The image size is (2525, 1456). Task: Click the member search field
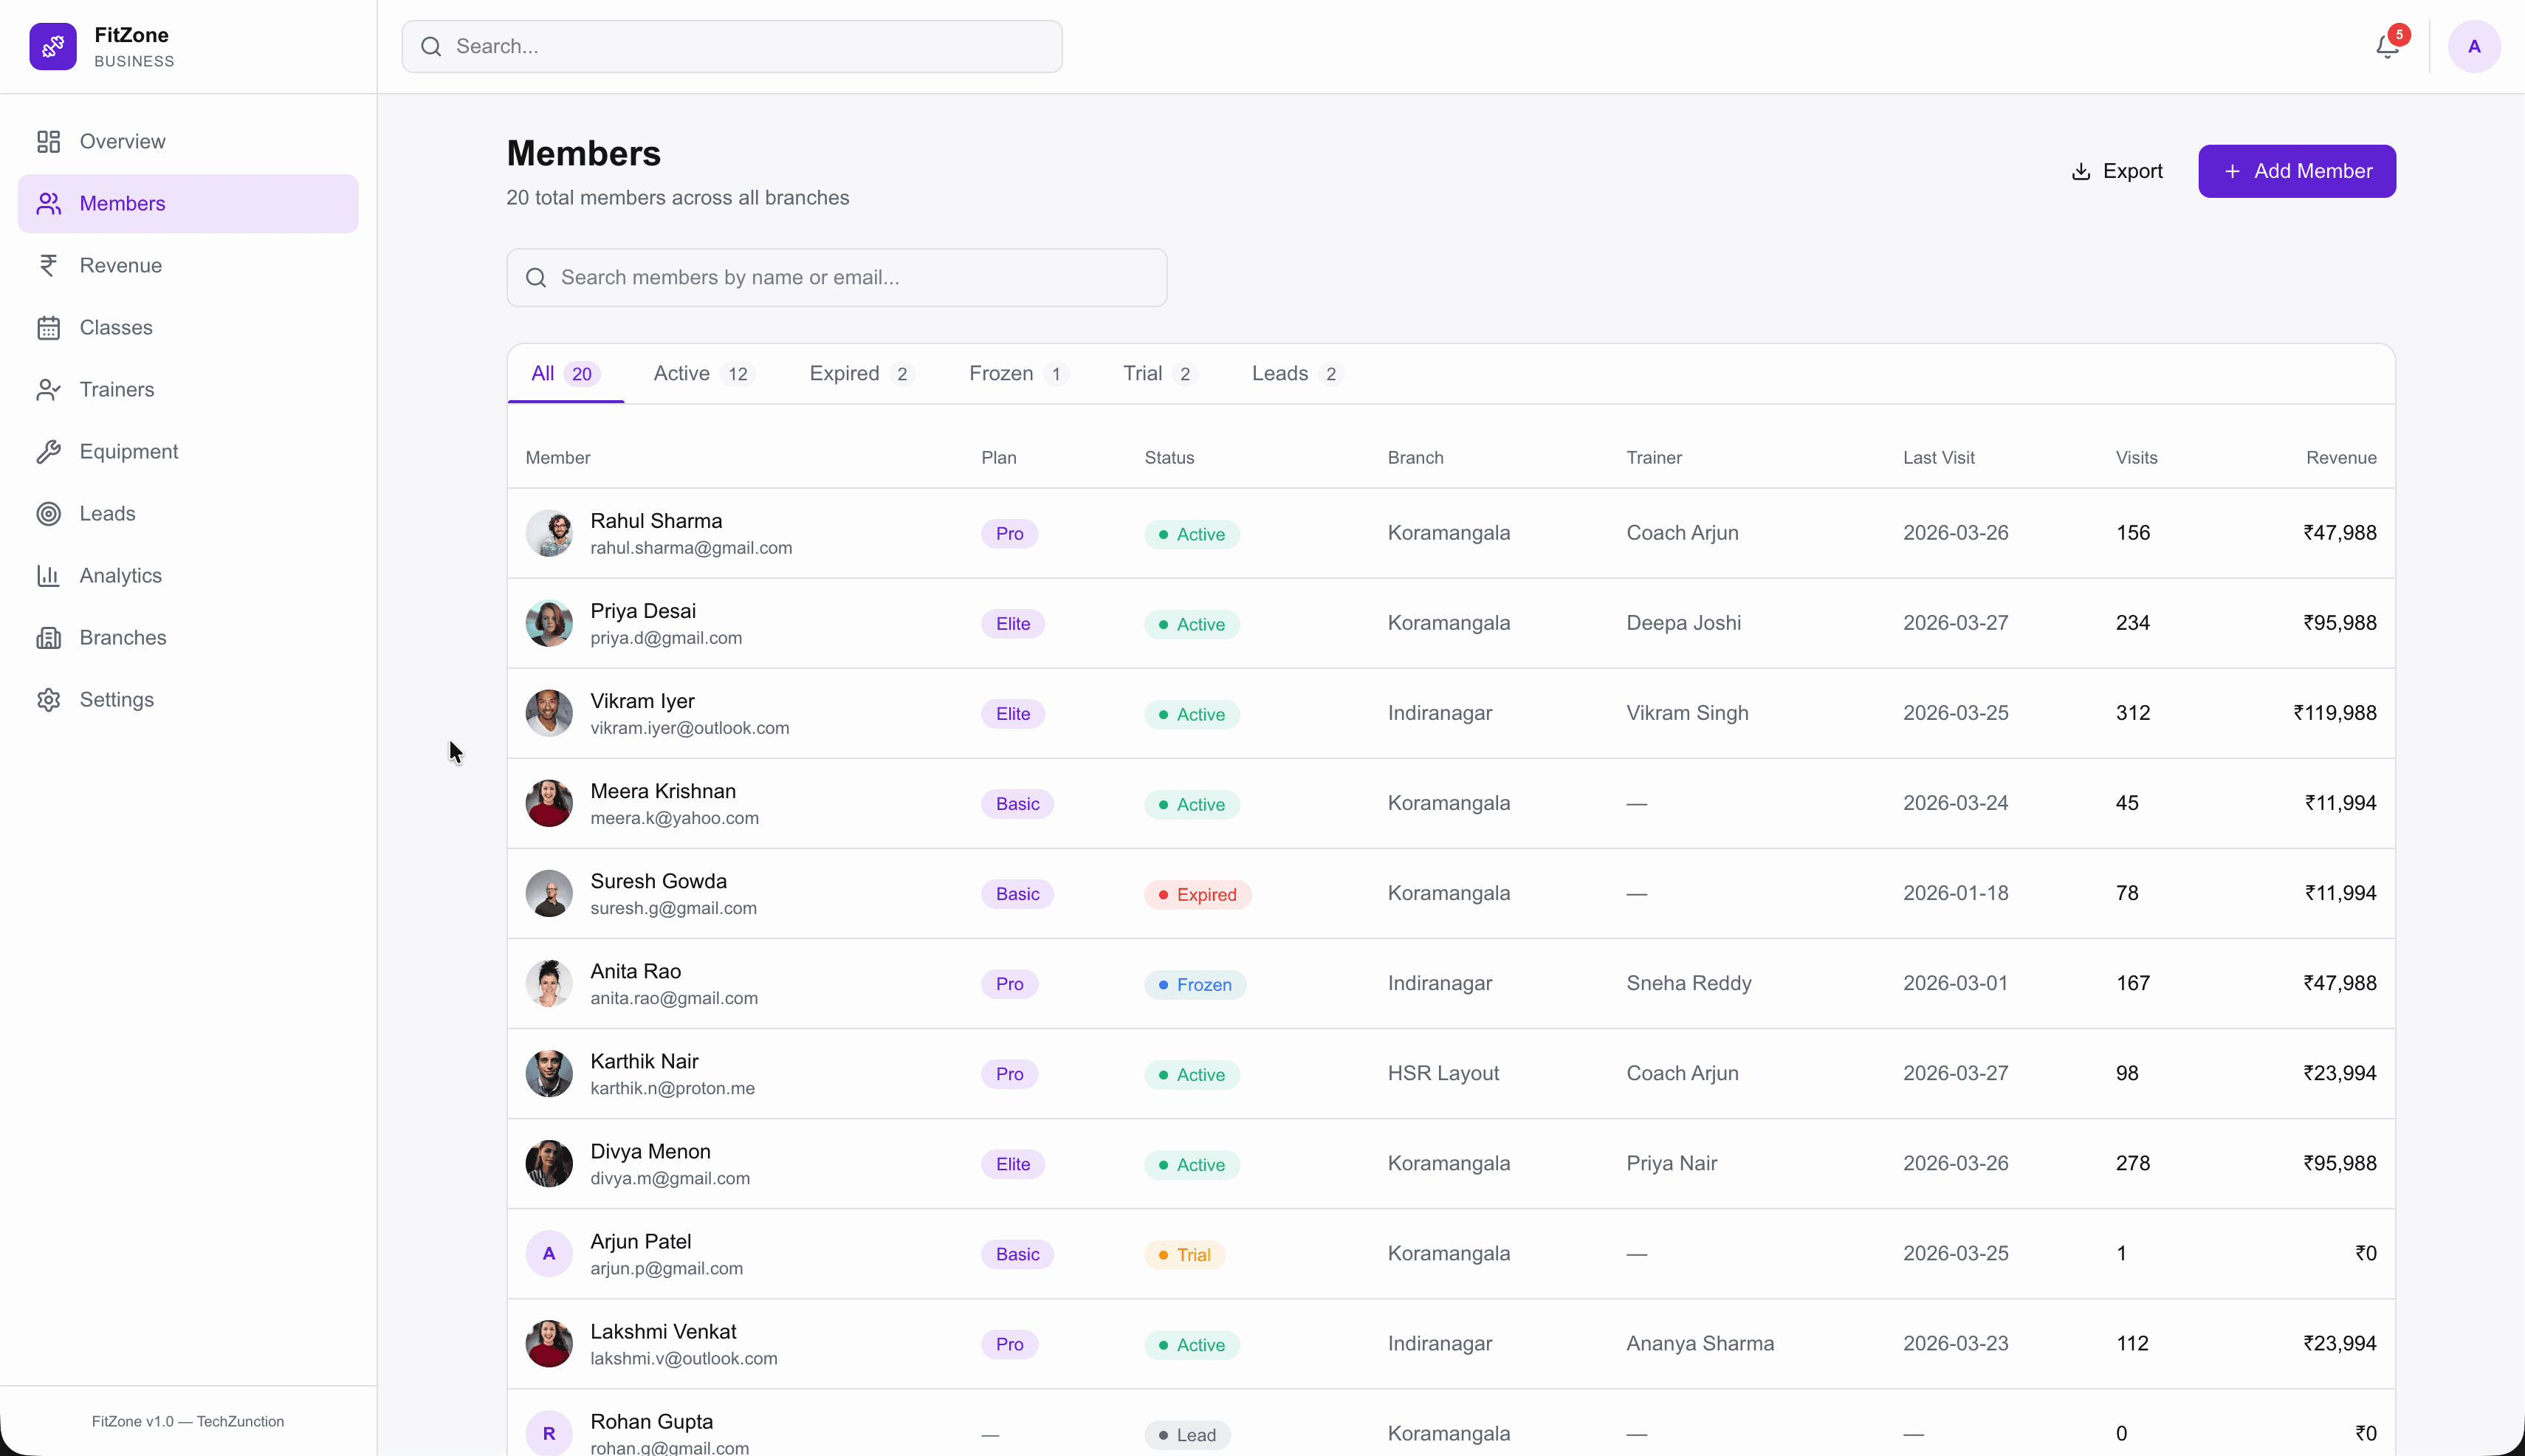(836, 277)
